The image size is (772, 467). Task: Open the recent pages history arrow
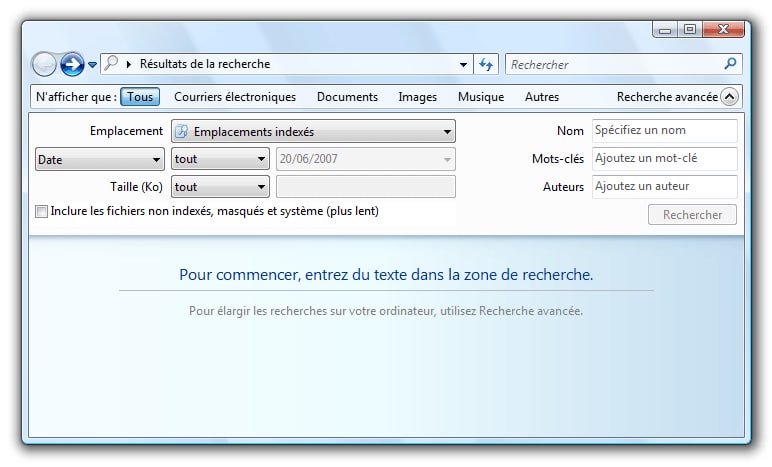click(93, 65)
